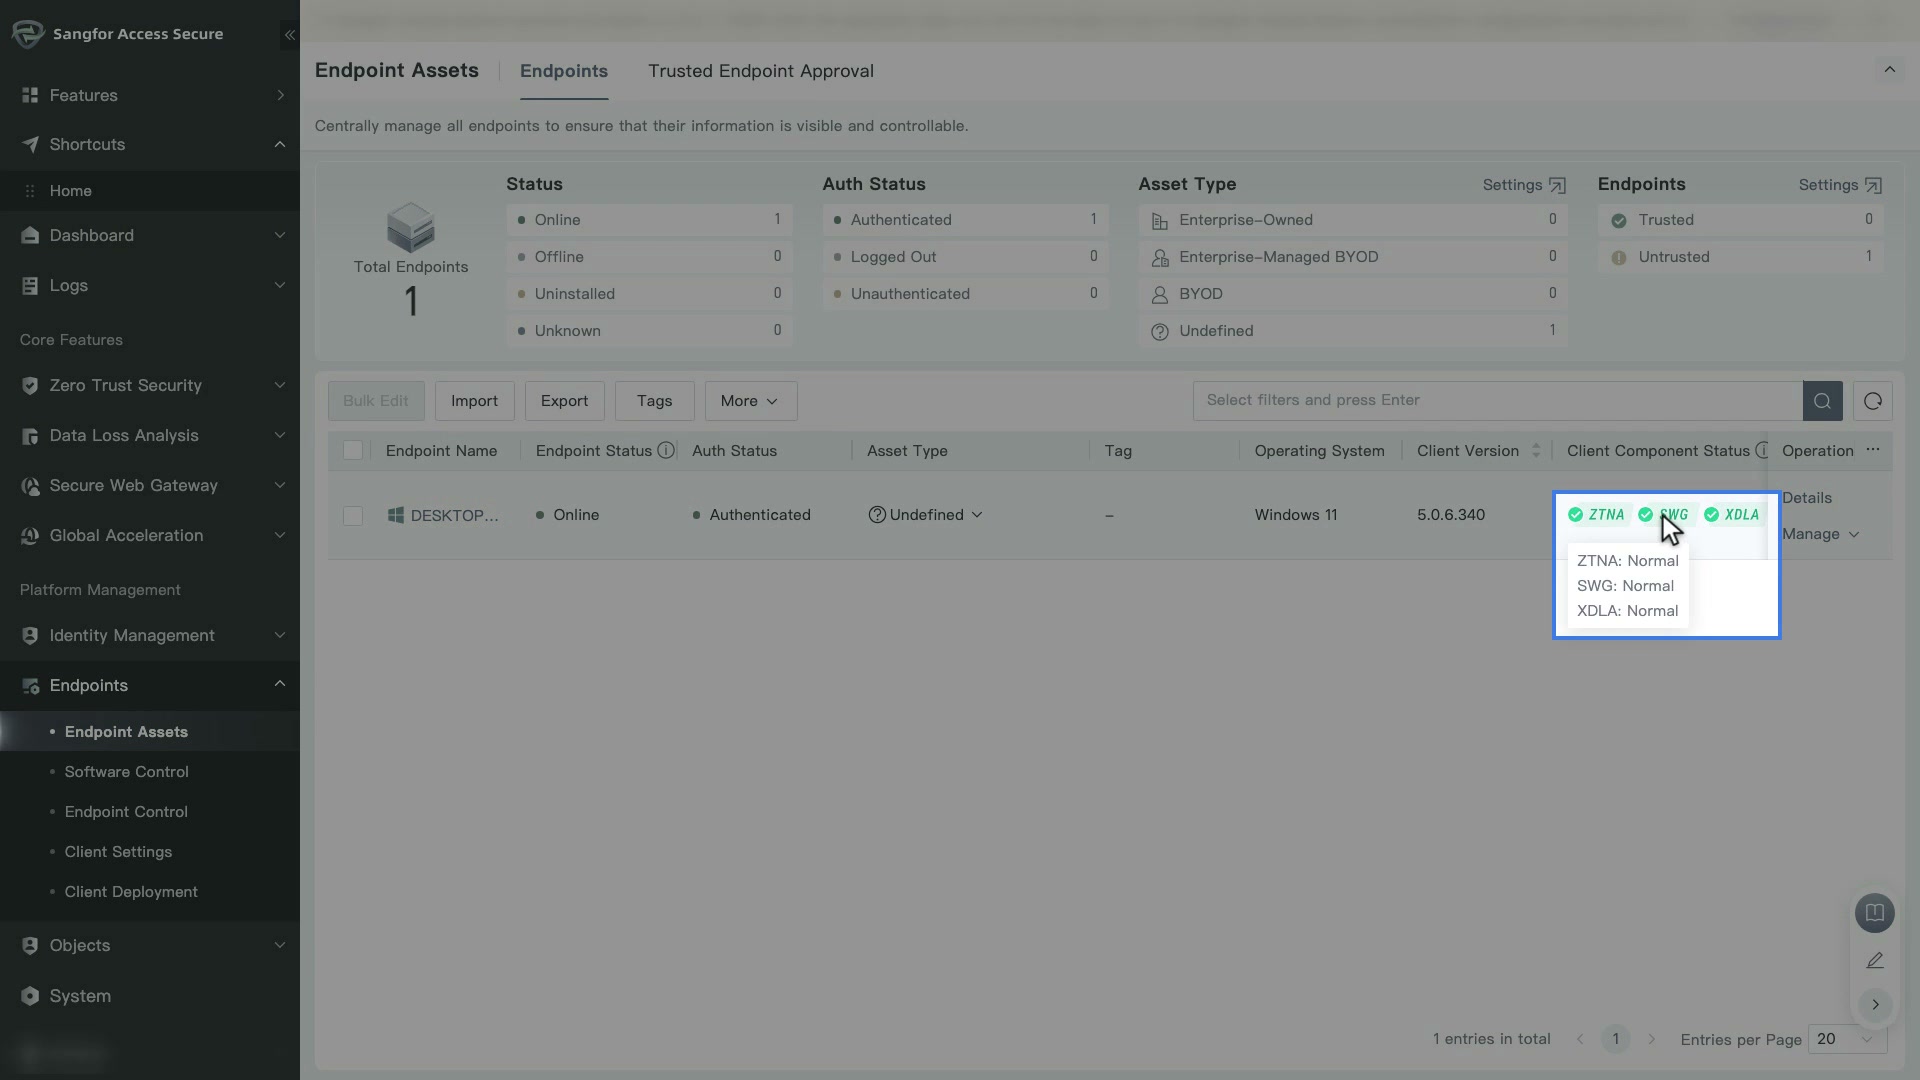Open Endpoint Control in sidebar

126,812
